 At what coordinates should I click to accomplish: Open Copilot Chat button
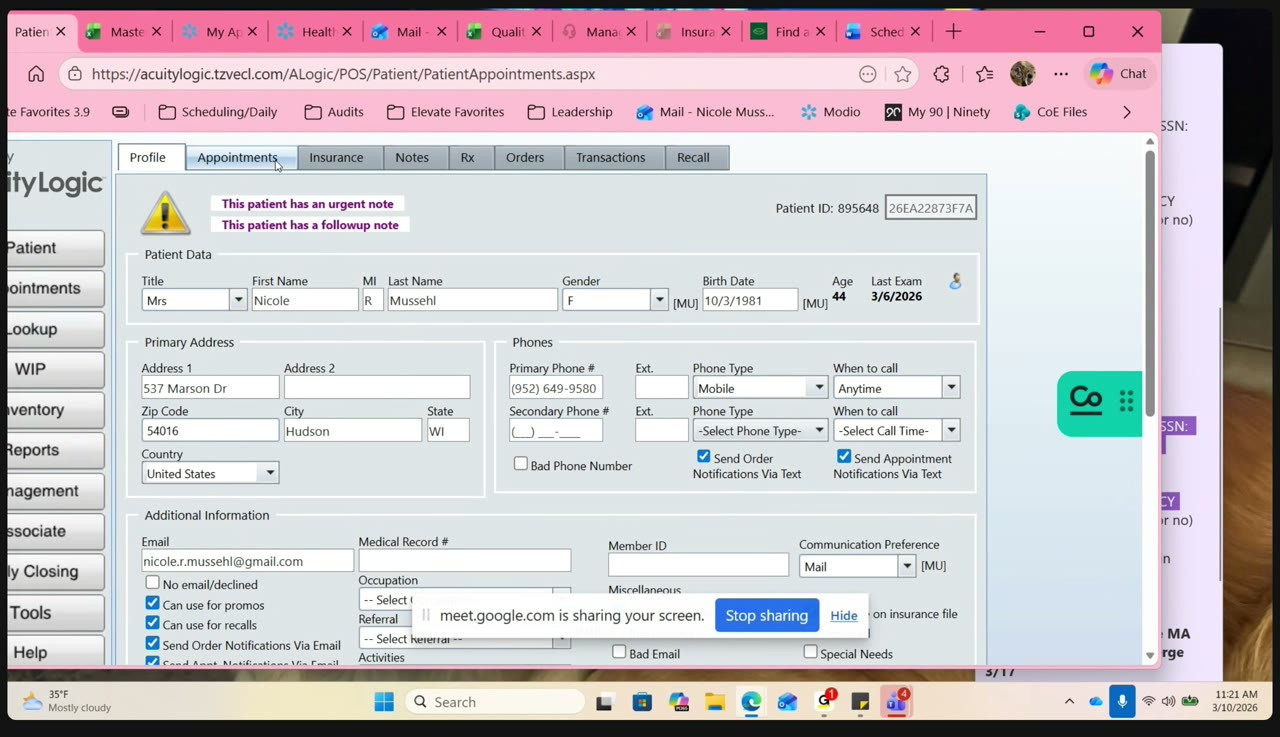(x=1119, y=74)
